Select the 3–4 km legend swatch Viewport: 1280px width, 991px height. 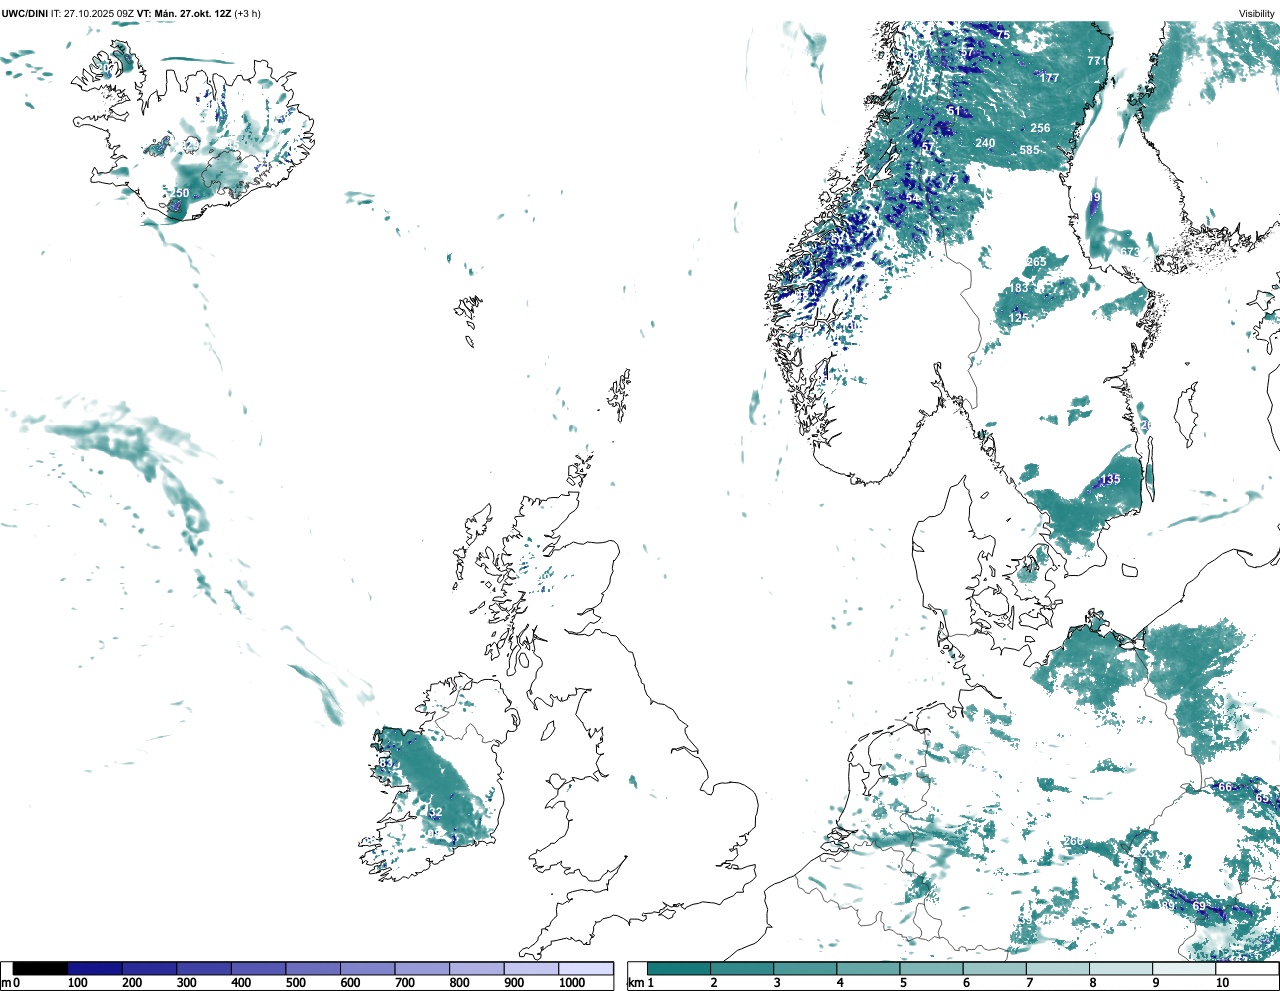click(x=805, y=968)
